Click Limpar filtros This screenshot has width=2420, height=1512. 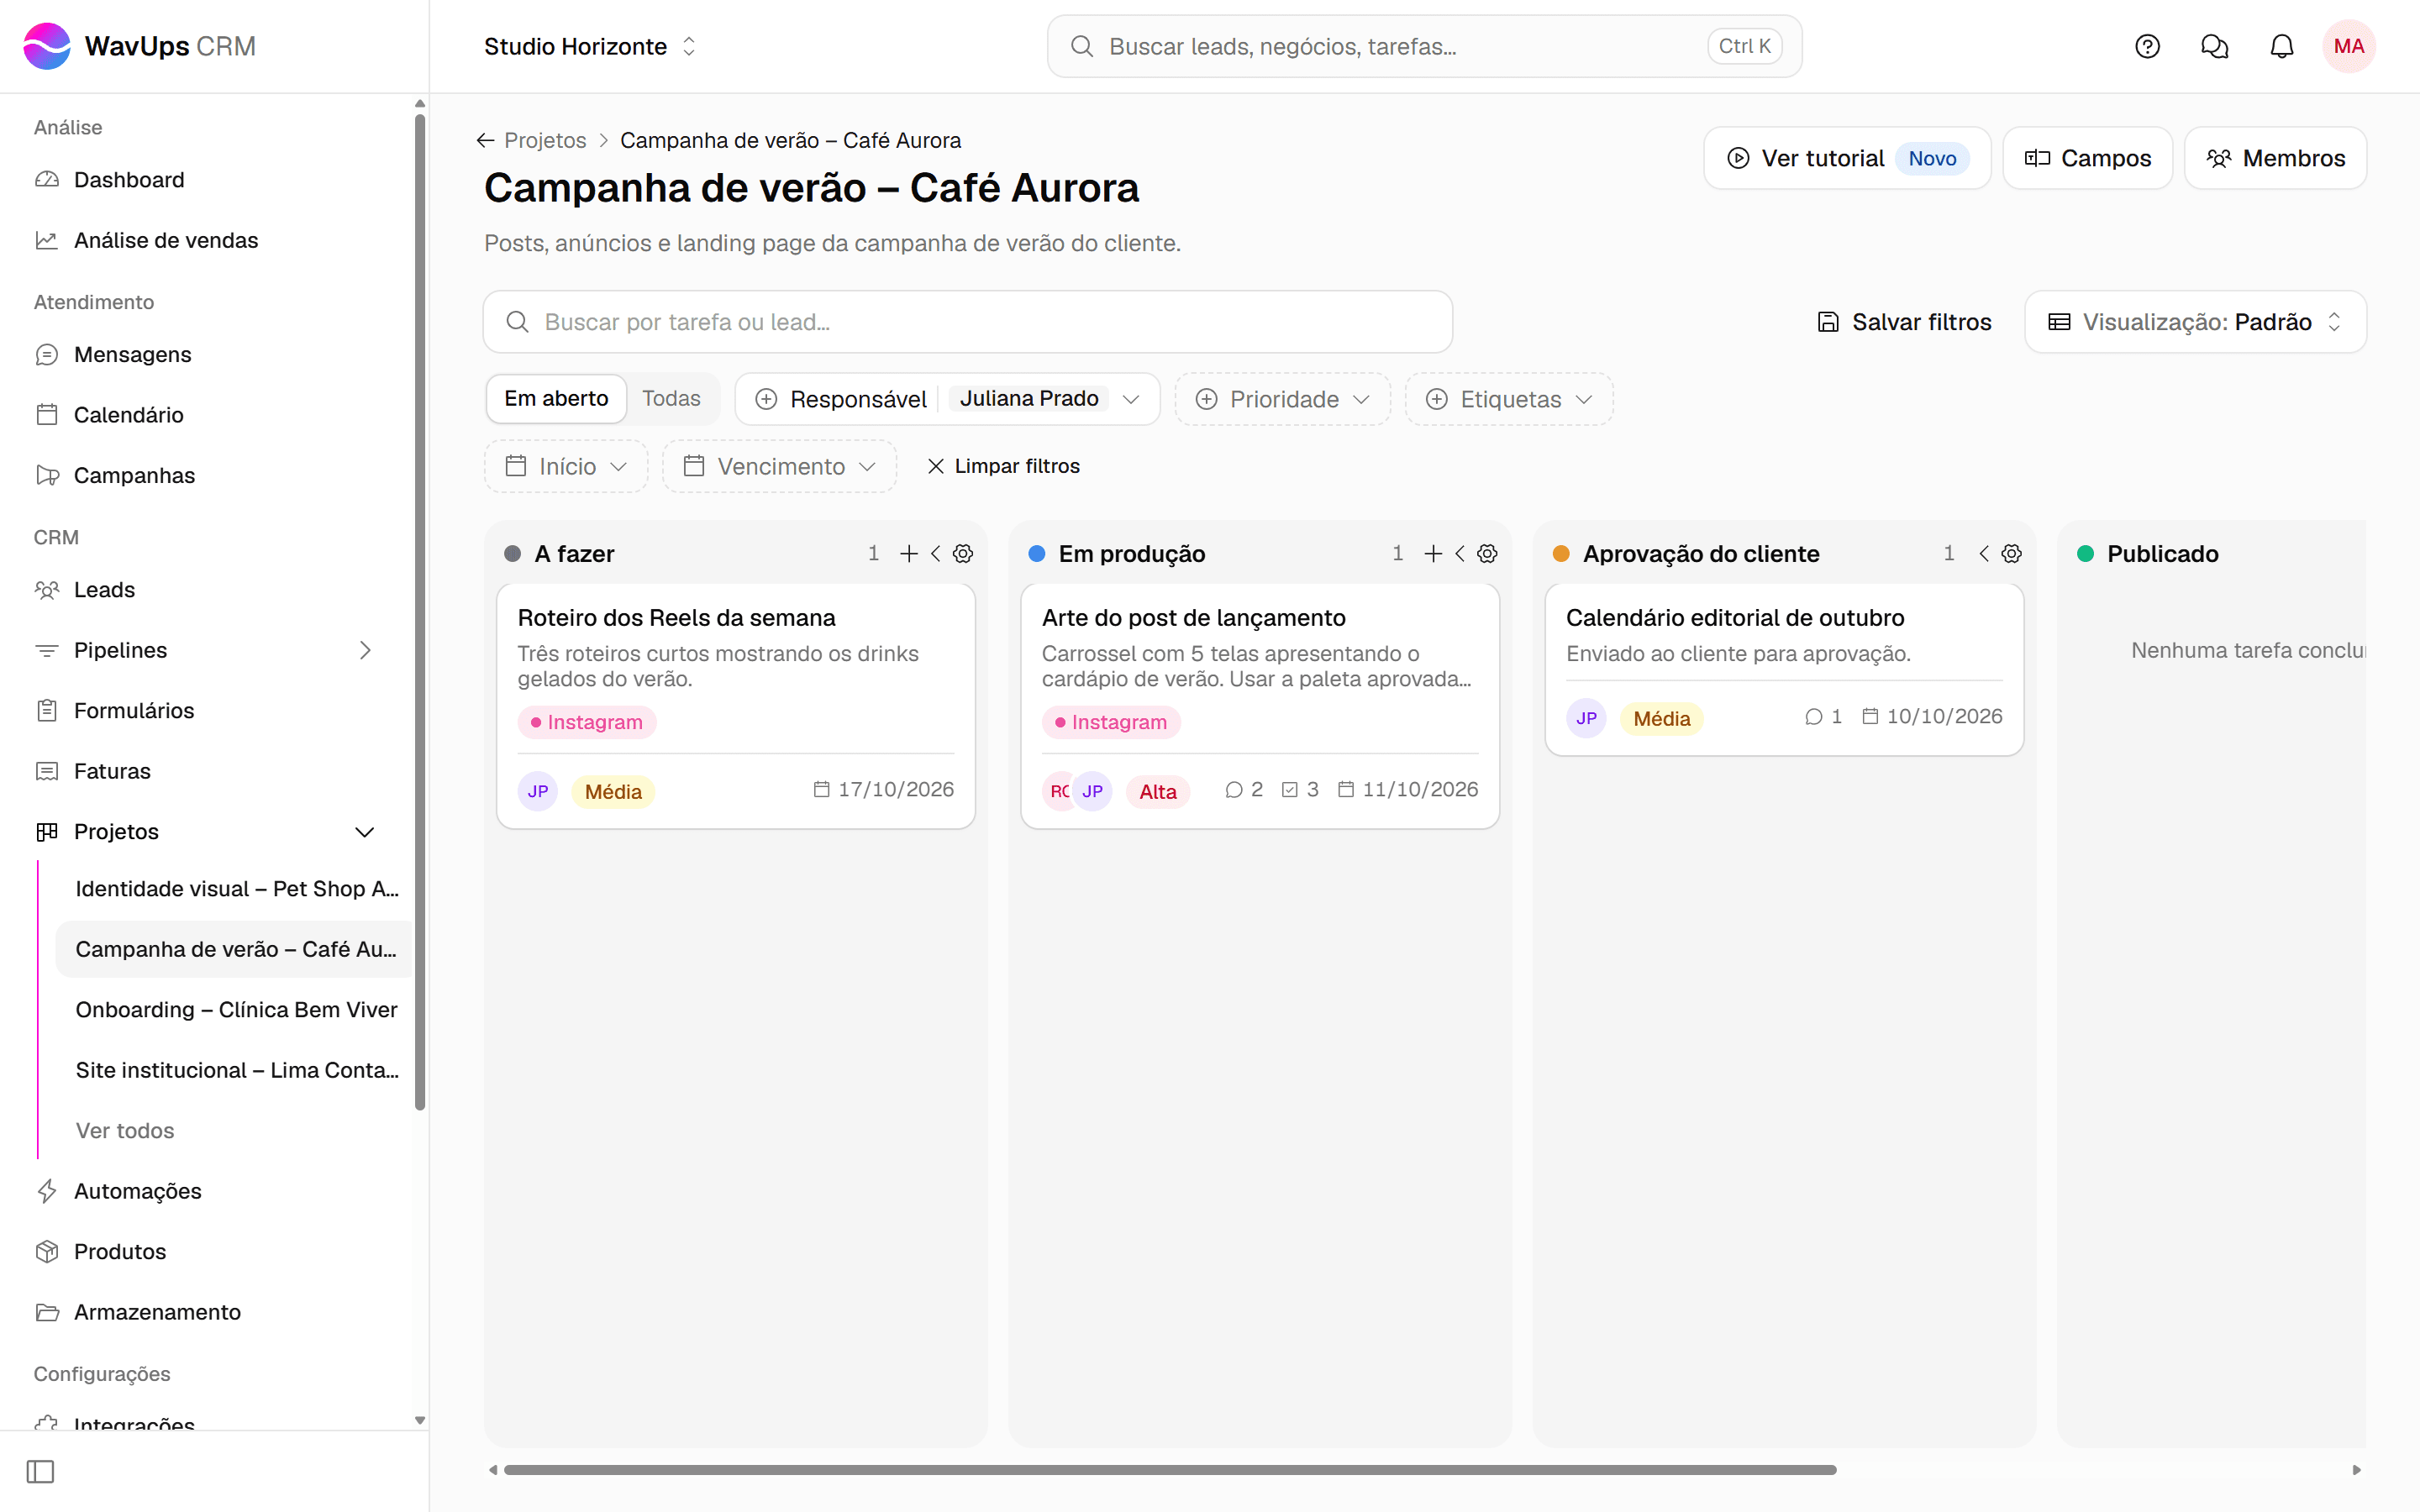pyautogui.click(x=1003, y=466)
